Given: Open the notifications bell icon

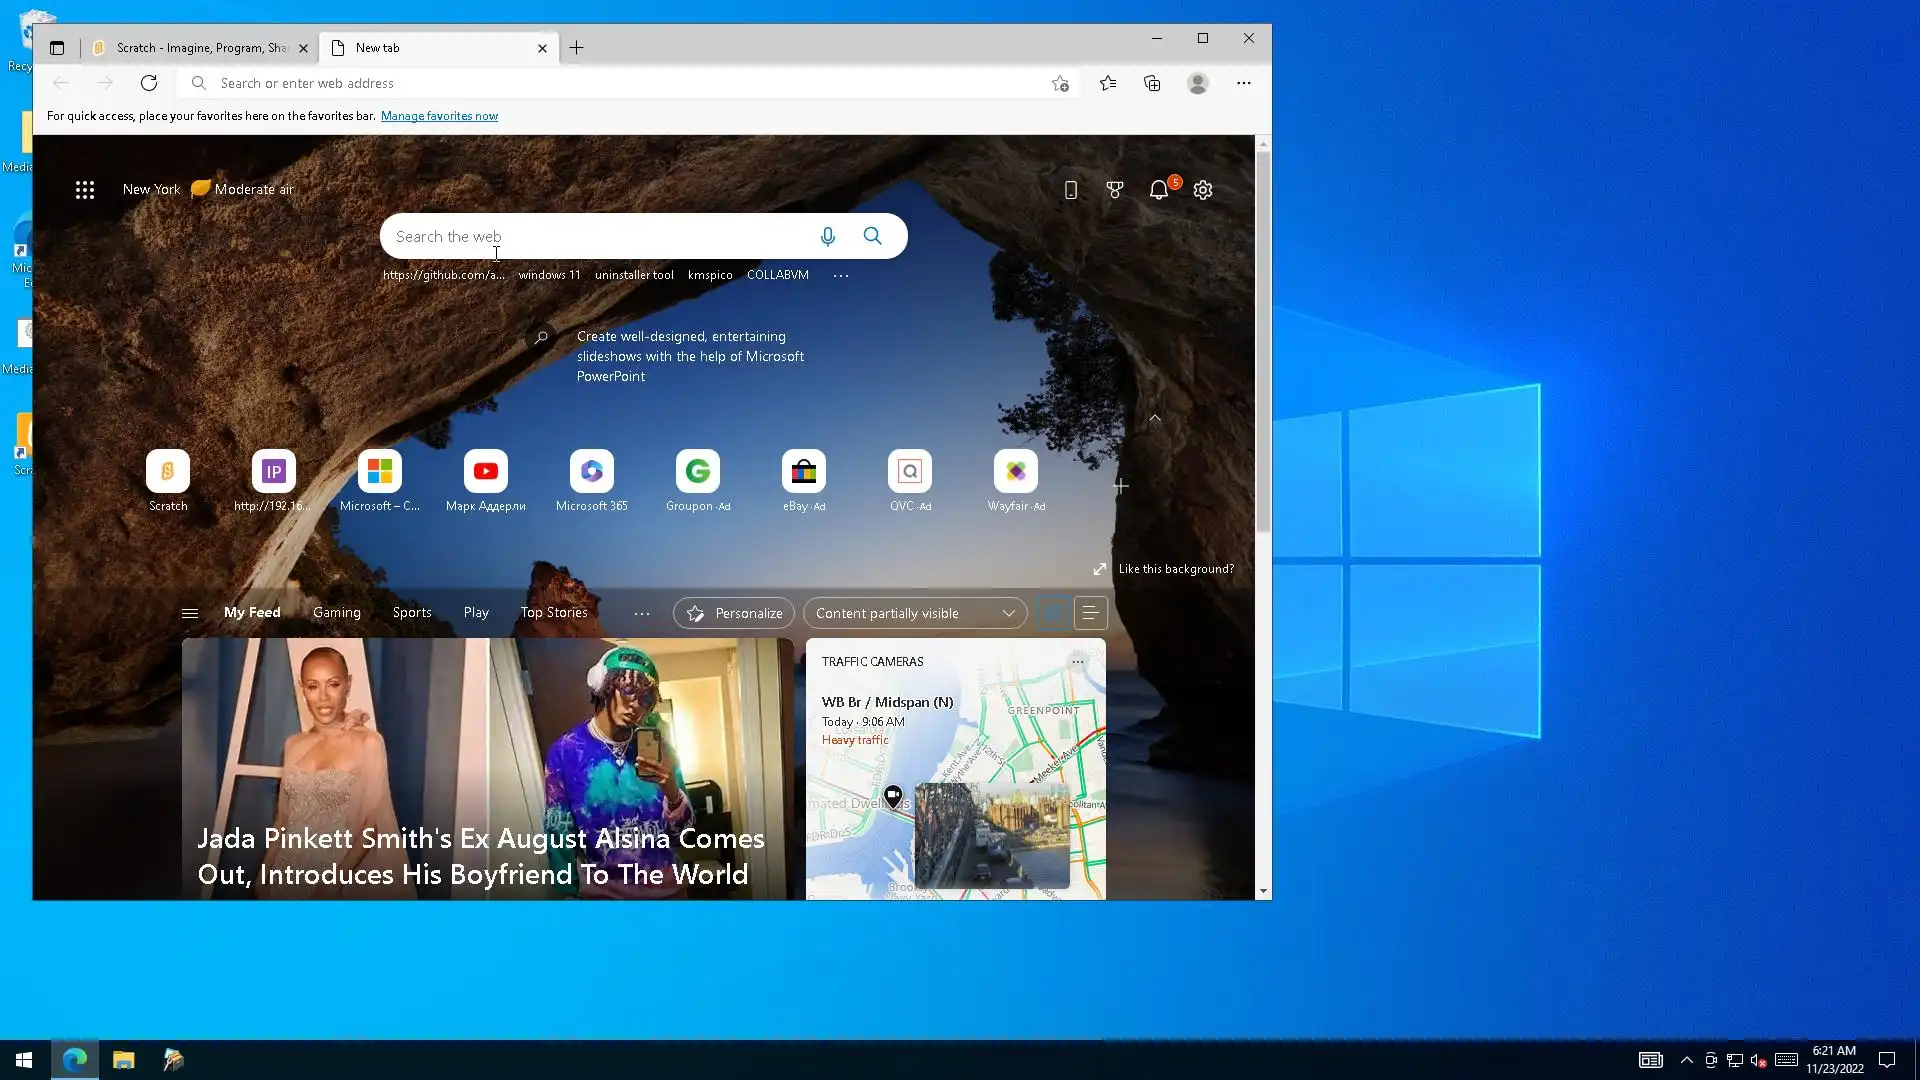Looking at the screenshot, I should tap(1158, 190).
